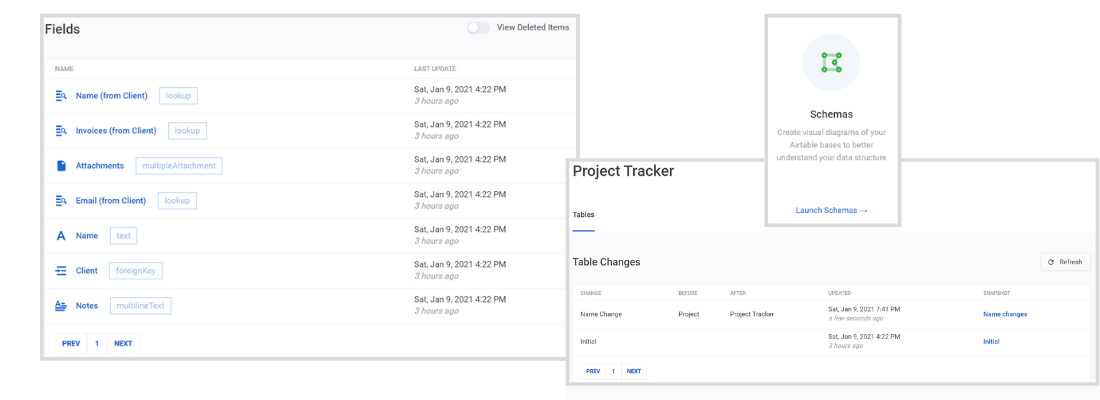This screenshot has height=400, width=1100.
Task: Switch to the Tables tab
Action: tap(583, 214)
